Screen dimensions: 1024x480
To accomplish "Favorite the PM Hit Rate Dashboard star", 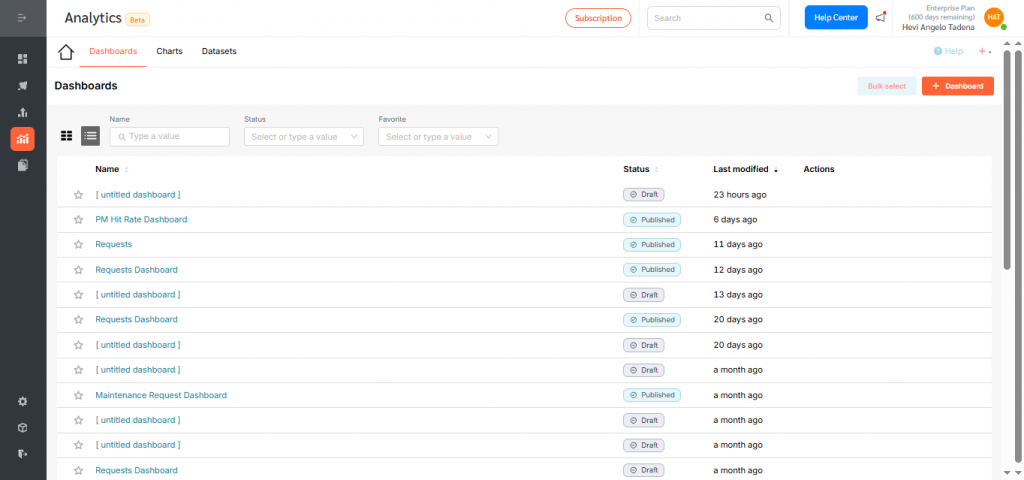I will (x=78, y=220).
